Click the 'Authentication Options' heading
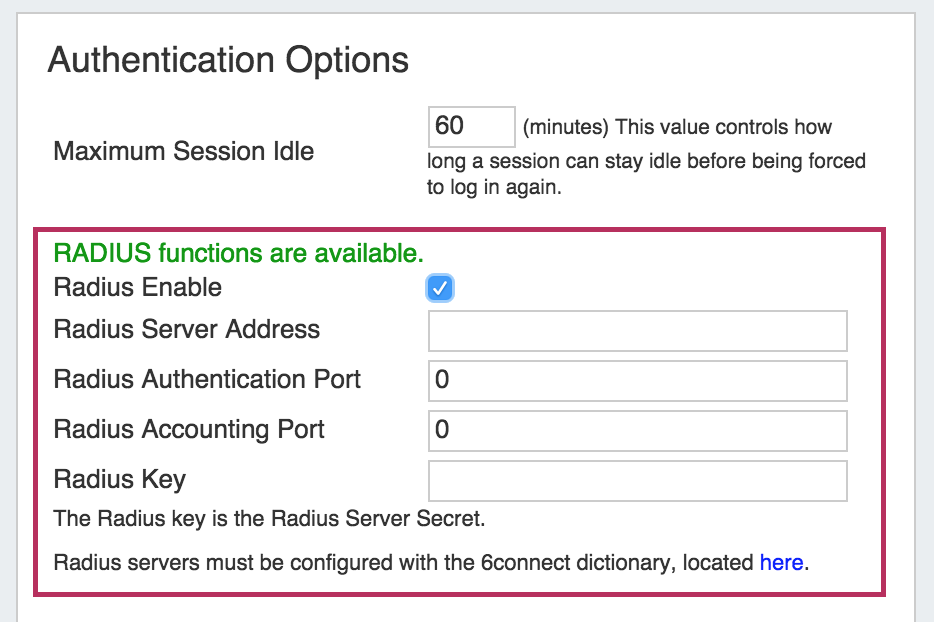The width and height of the screenshot is (934, 622). (x=228, y=60)
